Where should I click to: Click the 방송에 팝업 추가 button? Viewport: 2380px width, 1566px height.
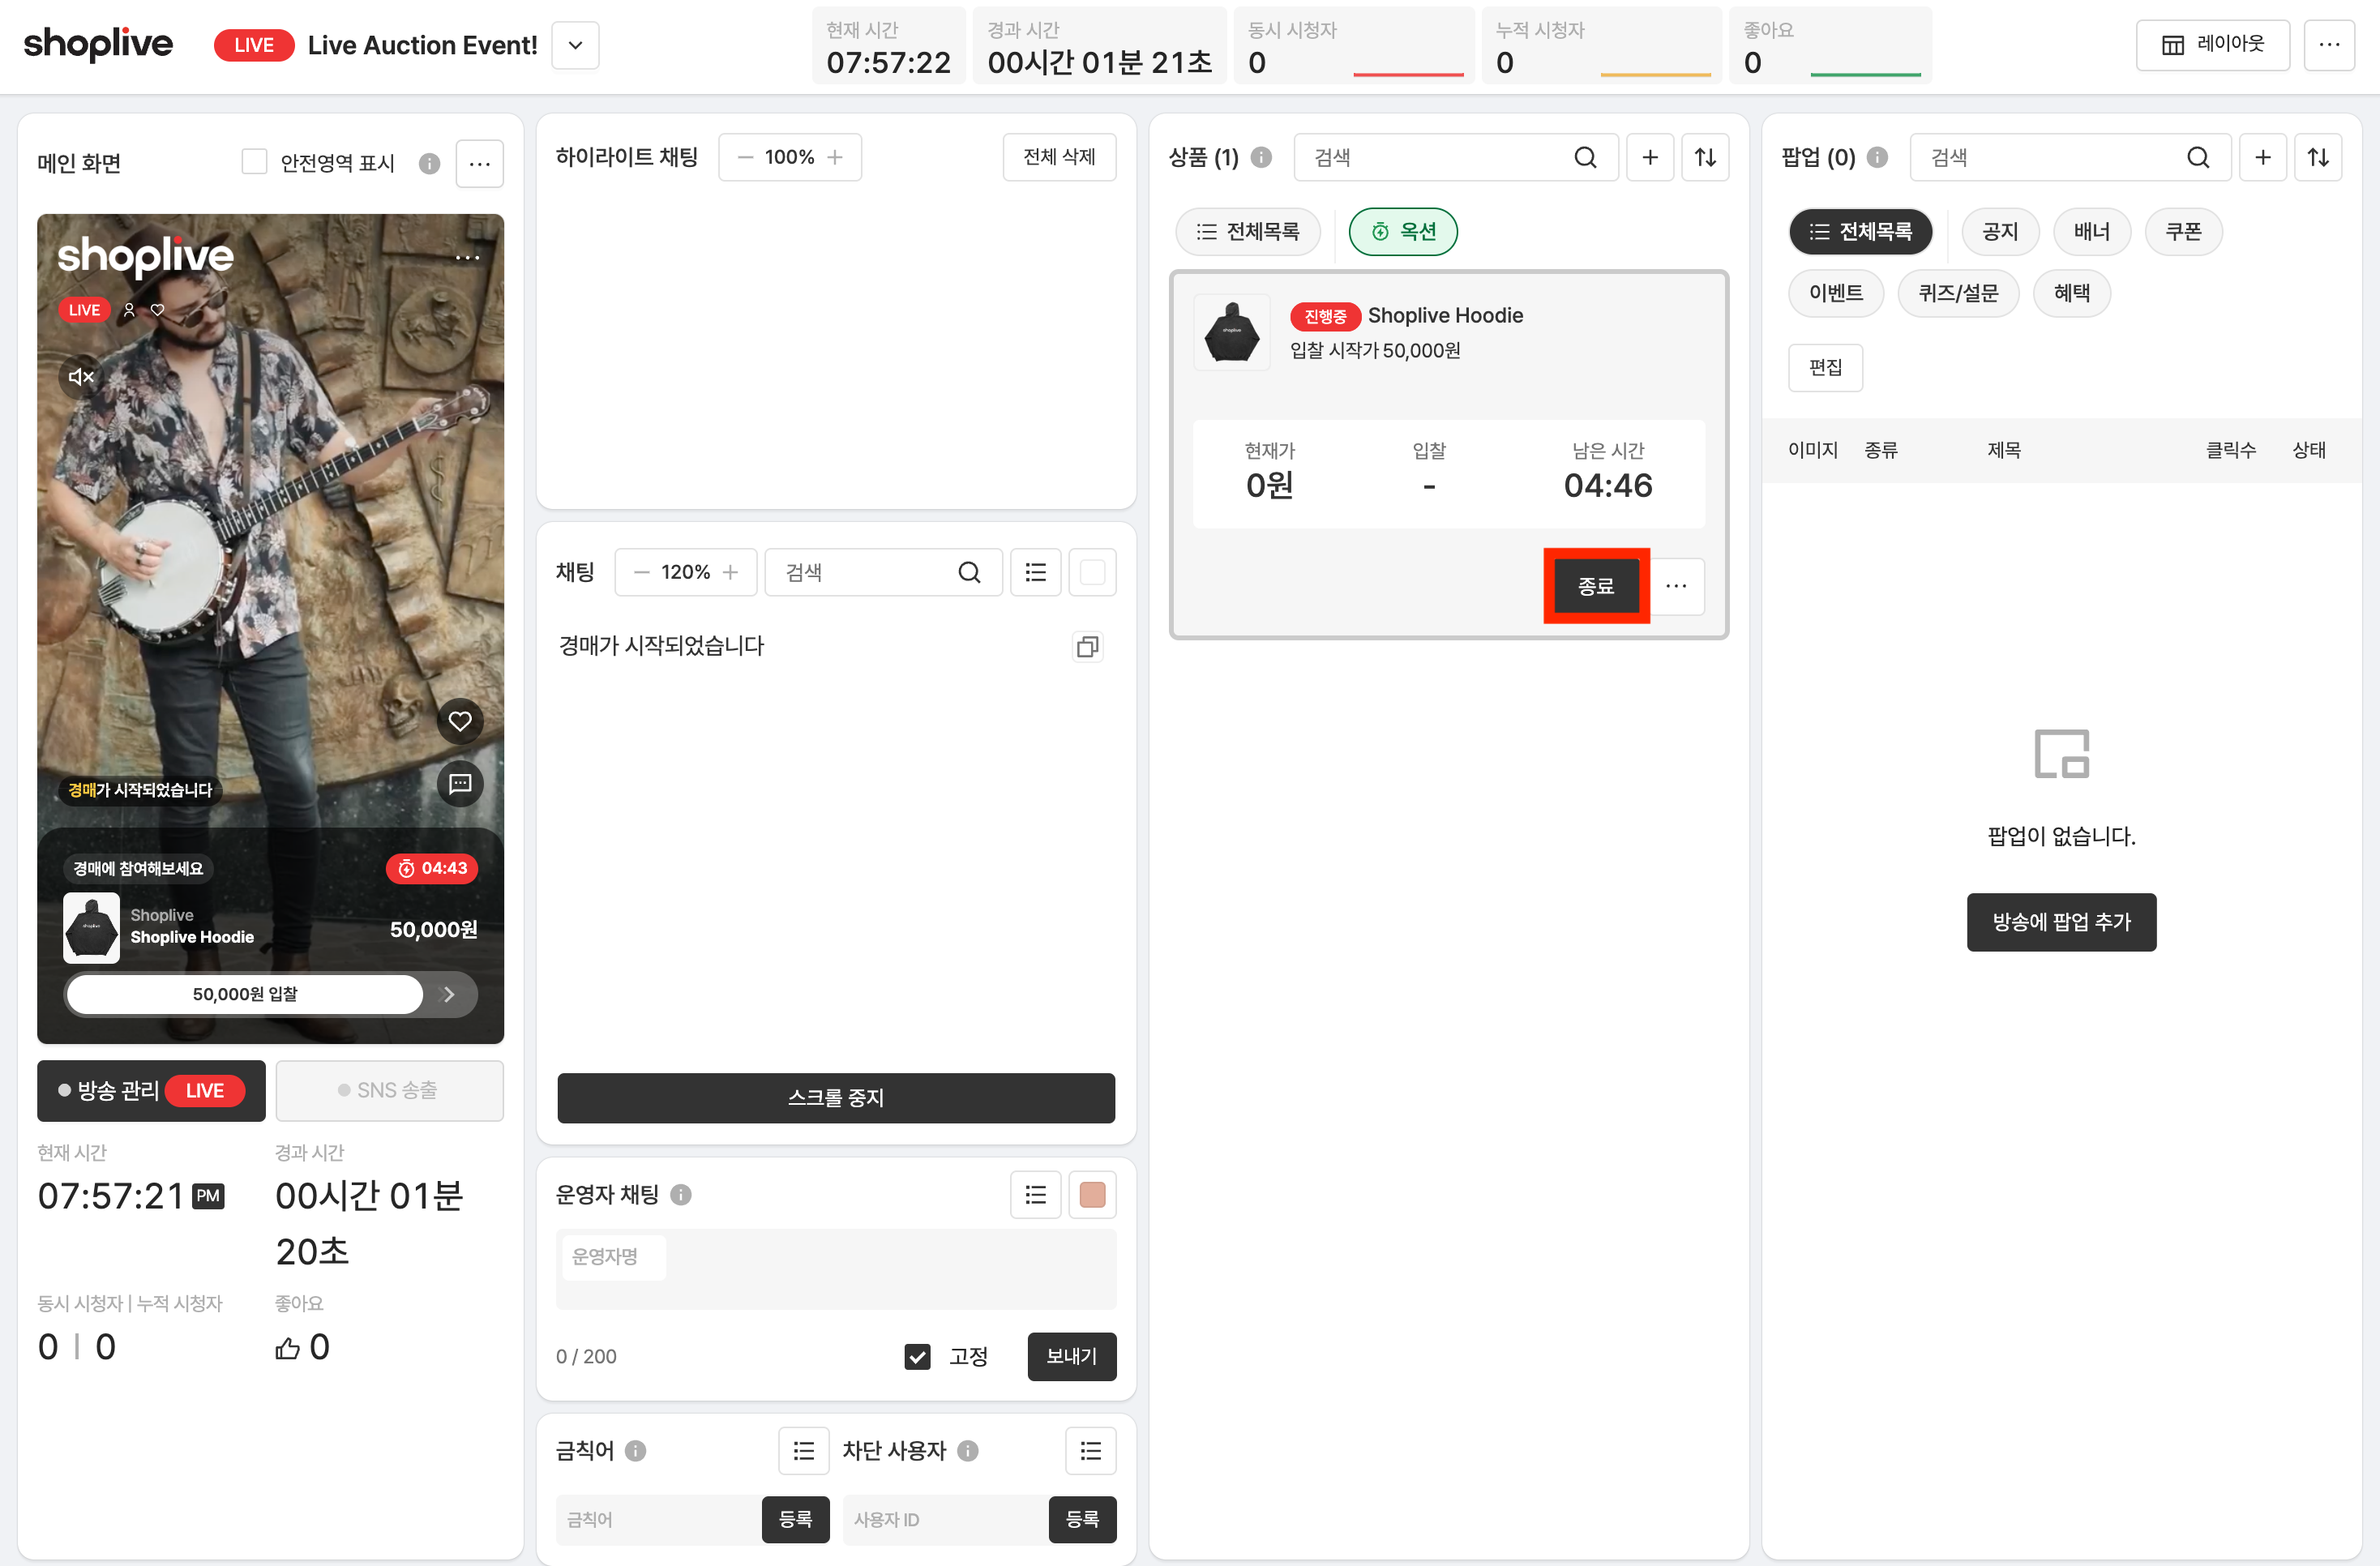coord(2061,921)
